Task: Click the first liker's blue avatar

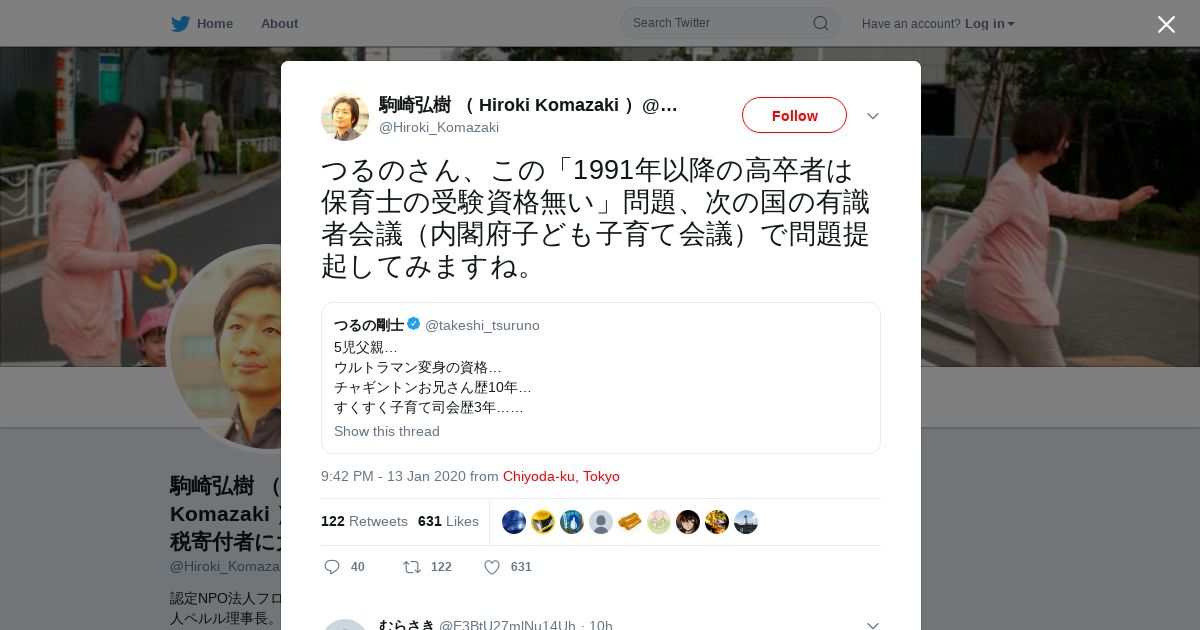Action: 514,522
